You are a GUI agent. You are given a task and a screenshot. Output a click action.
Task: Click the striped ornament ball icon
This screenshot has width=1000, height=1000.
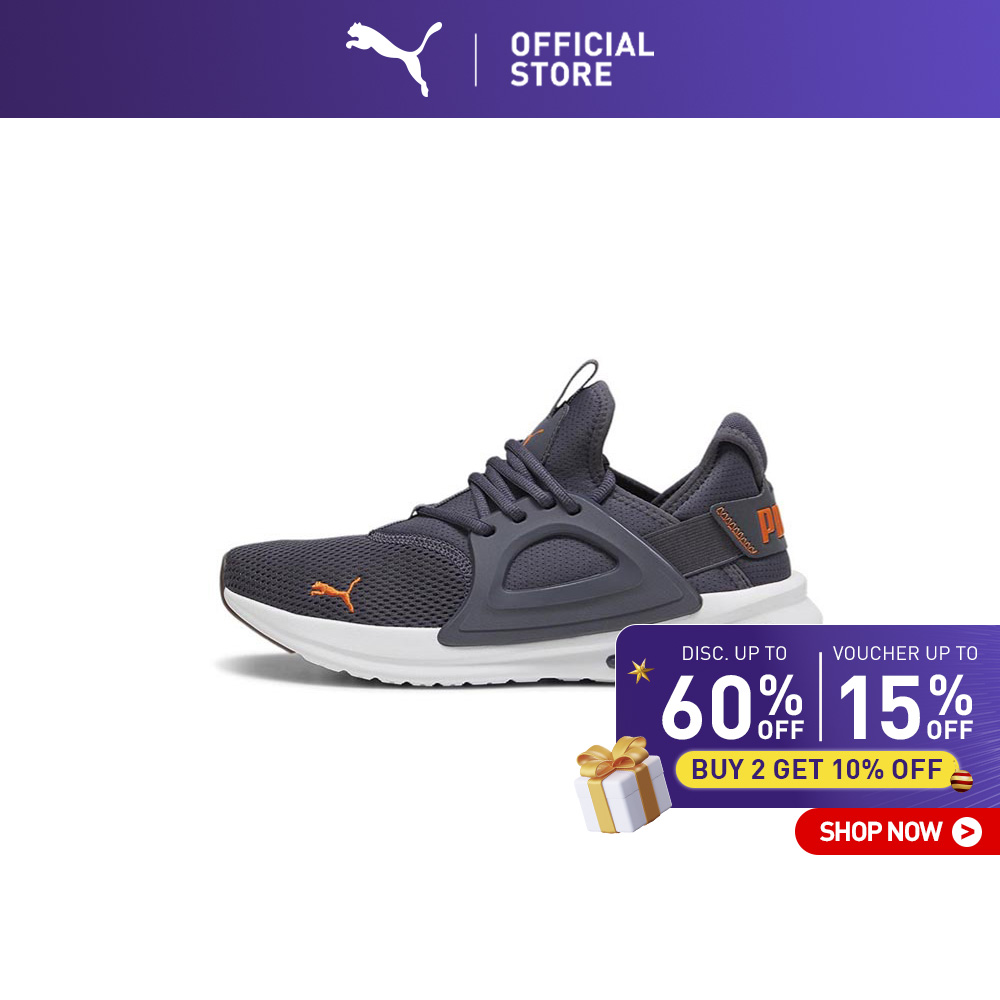962,781
